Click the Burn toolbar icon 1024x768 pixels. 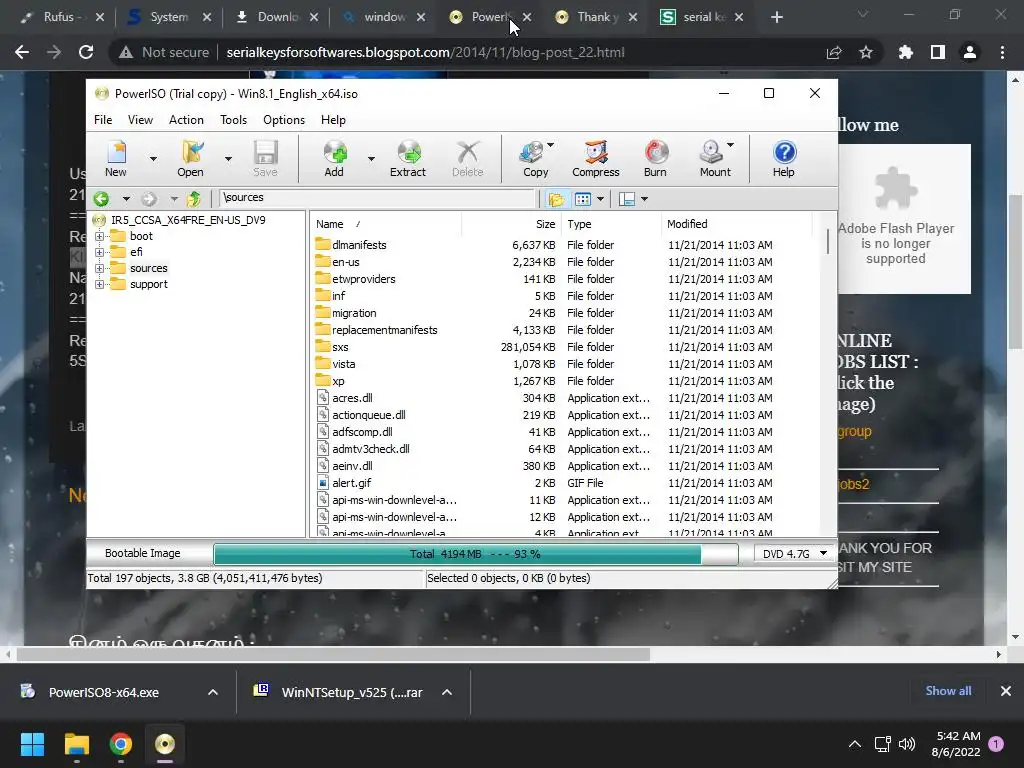655,158
